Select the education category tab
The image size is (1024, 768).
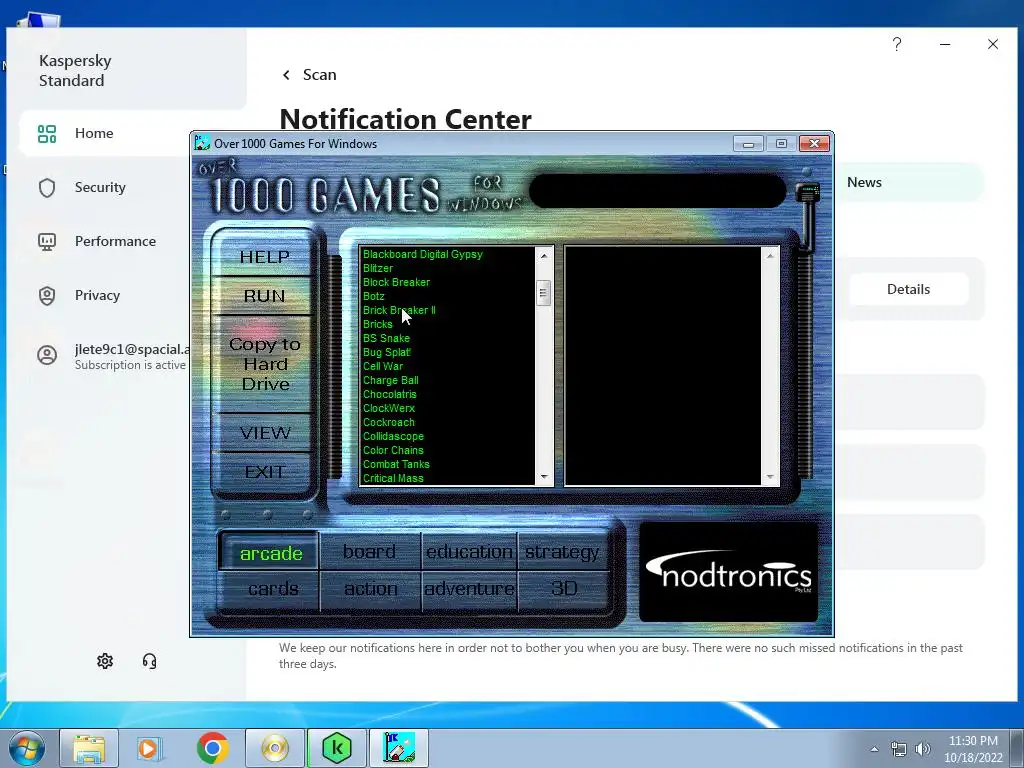470,552
